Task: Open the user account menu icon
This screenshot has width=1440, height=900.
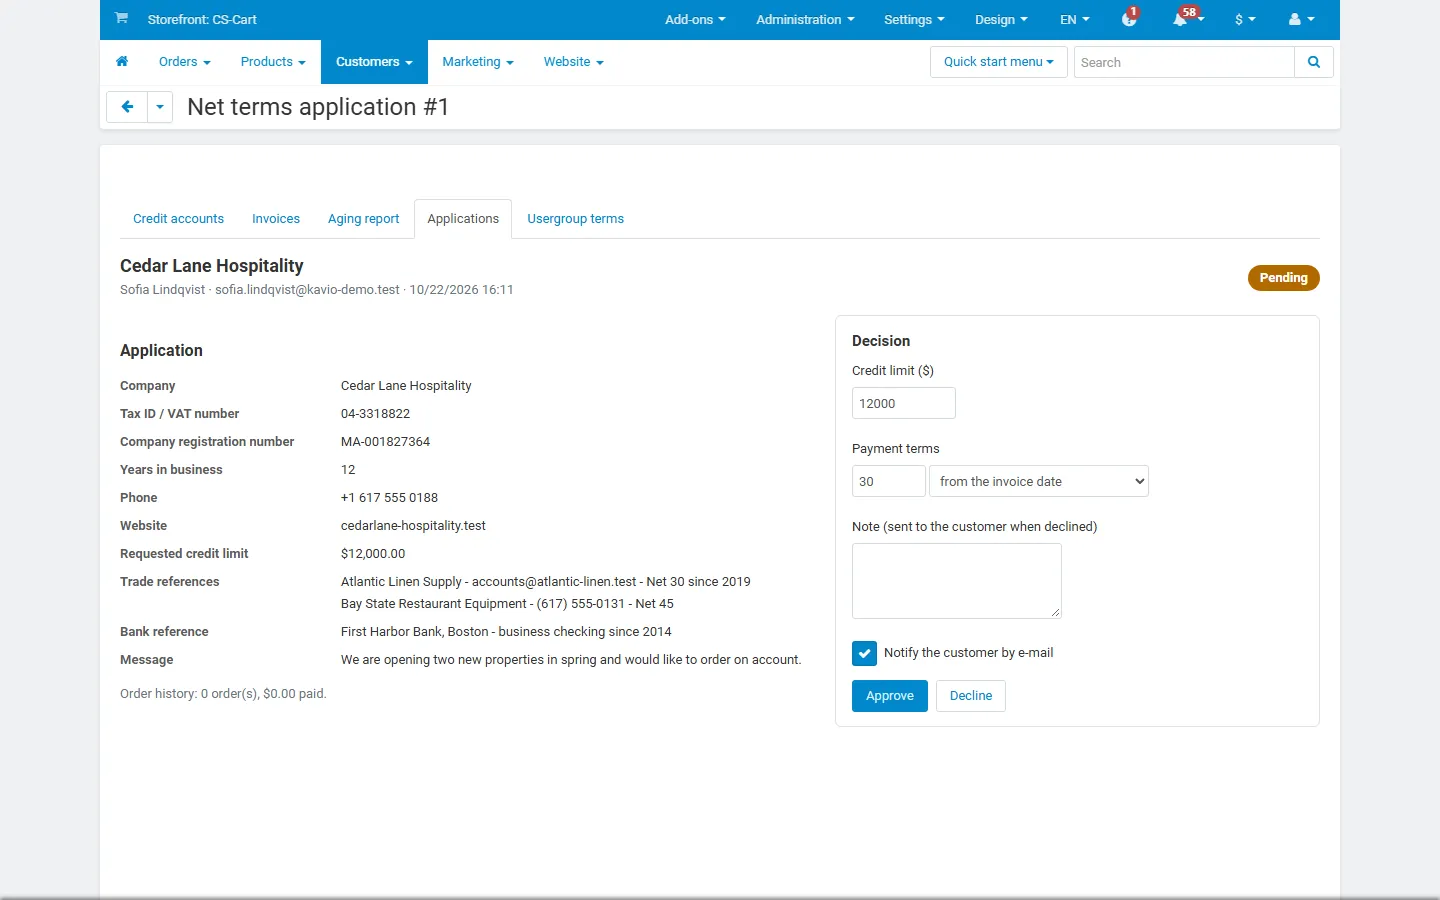Action: tap(1301, 19)
